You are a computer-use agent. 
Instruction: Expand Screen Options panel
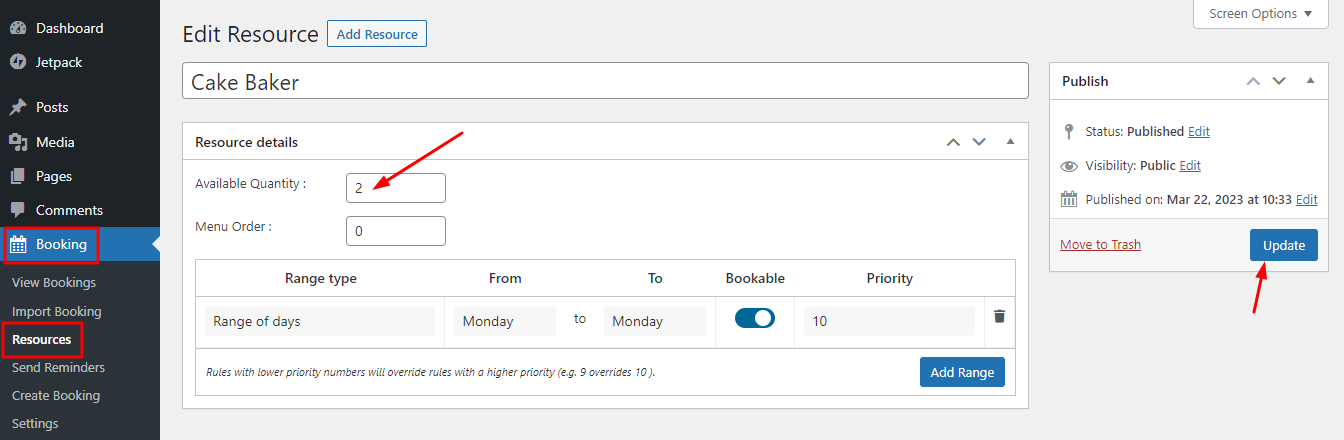pyautogui.click(x=1260, y=14)
